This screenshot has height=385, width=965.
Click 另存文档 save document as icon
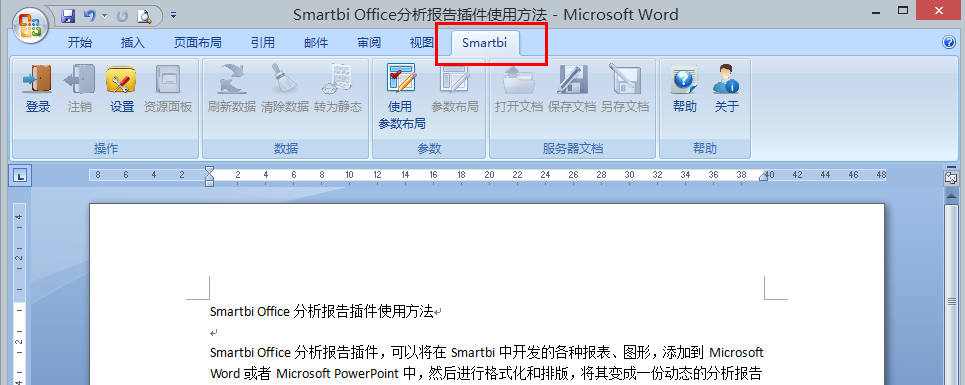pyautogui.click(x=625, y=89)
